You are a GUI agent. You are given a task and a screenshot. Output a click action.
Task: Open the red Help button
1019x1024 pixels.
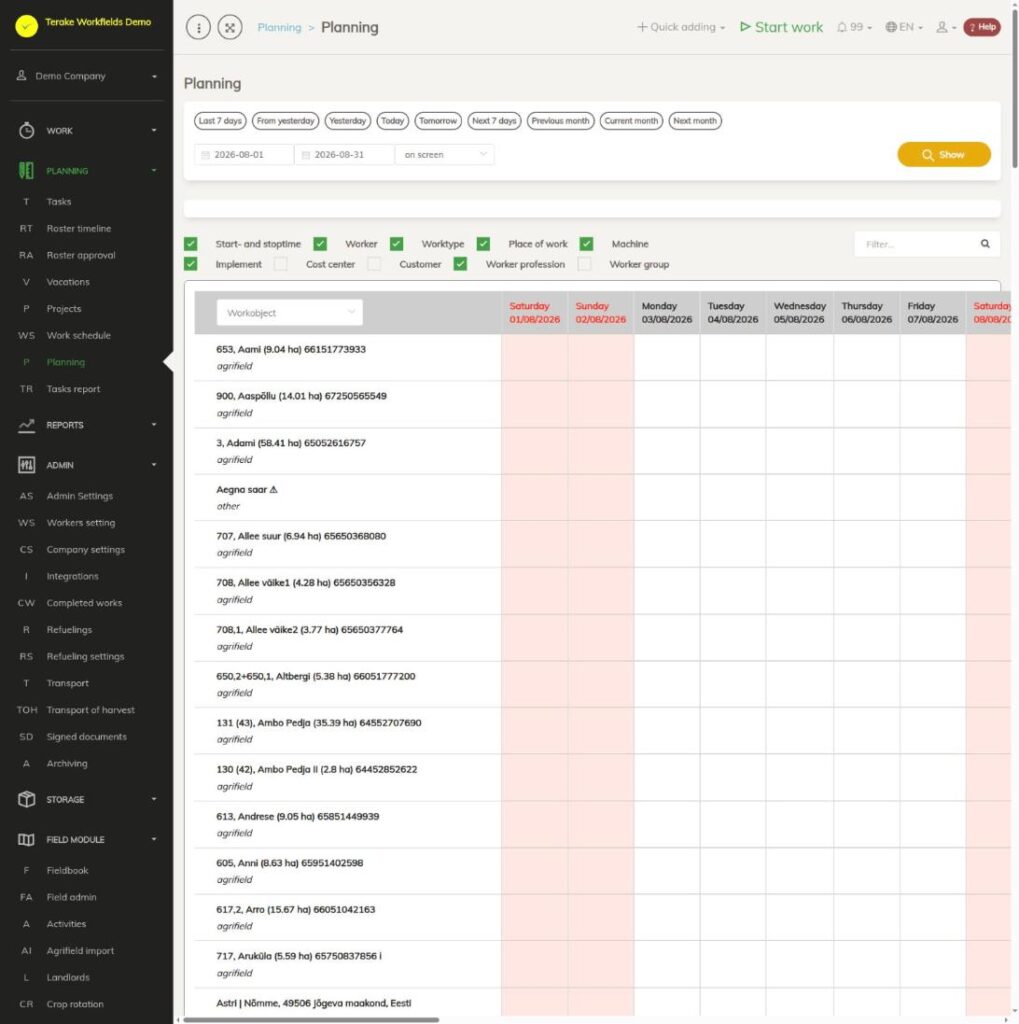[982, 27]
